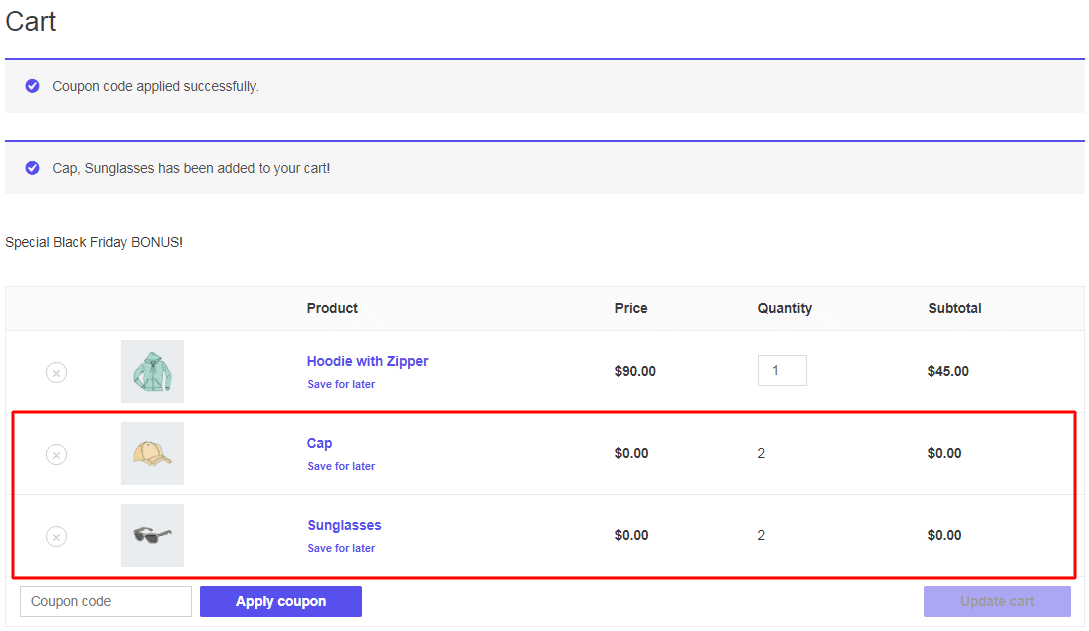The width and height of the screenshot is (1089, 631).
Task: Click the Special Black Friday BONUS text
Action: coord(94,242)
